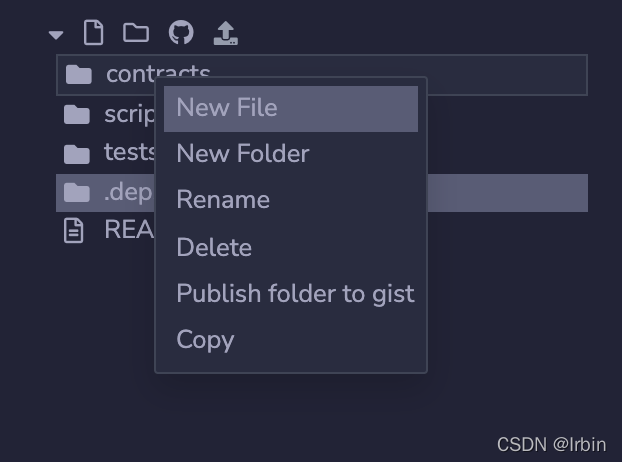Click the GitHub gist publish icon

tap(181, 33)
